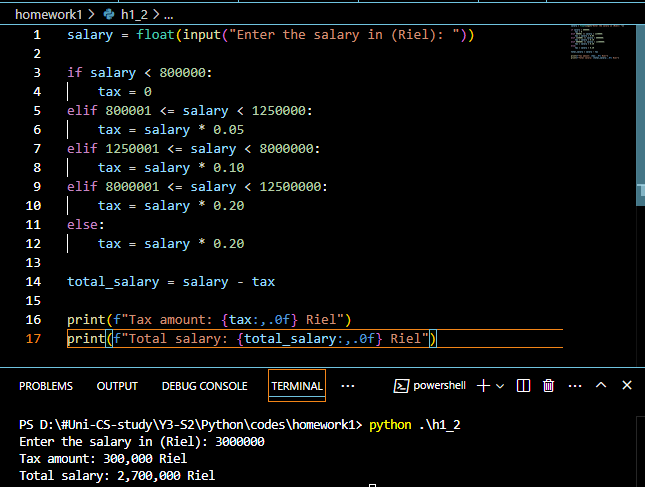The width and height of the screenshot is (645, 487).
Task: Show more panel tabs via ellipsis after TERMINAL
Action: (348, 385)
